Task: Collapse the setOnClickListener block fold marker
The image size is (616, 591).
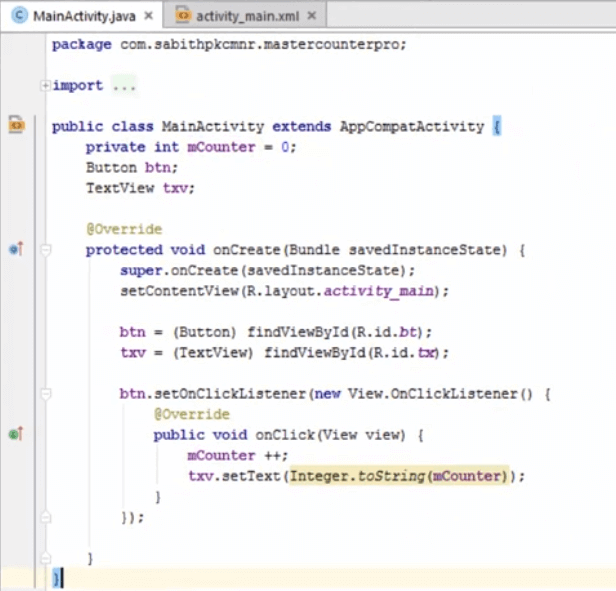Action: point(46,394)
